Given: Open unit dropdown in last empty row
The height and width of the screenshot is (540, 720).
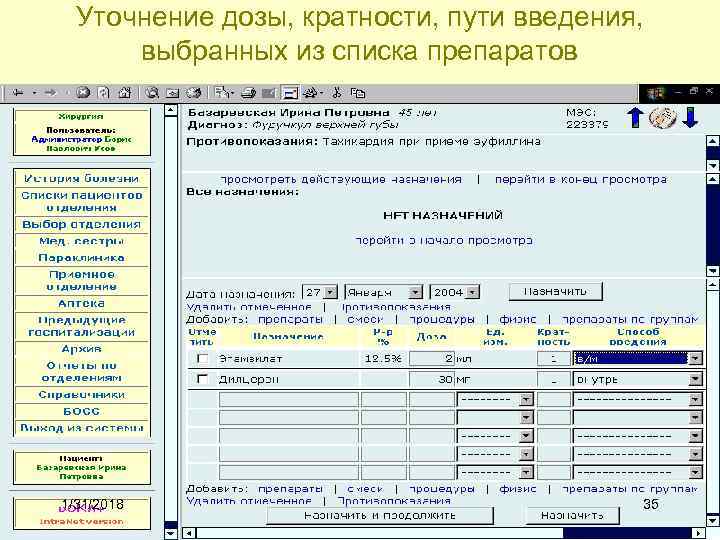Looking at the screenshot, I should point(495,472).
